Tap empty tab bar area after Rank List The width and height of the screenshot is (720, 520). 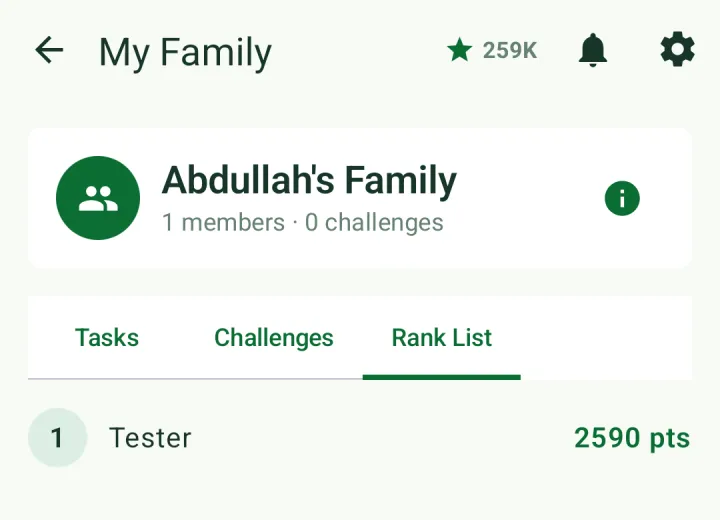pos(606,338)
